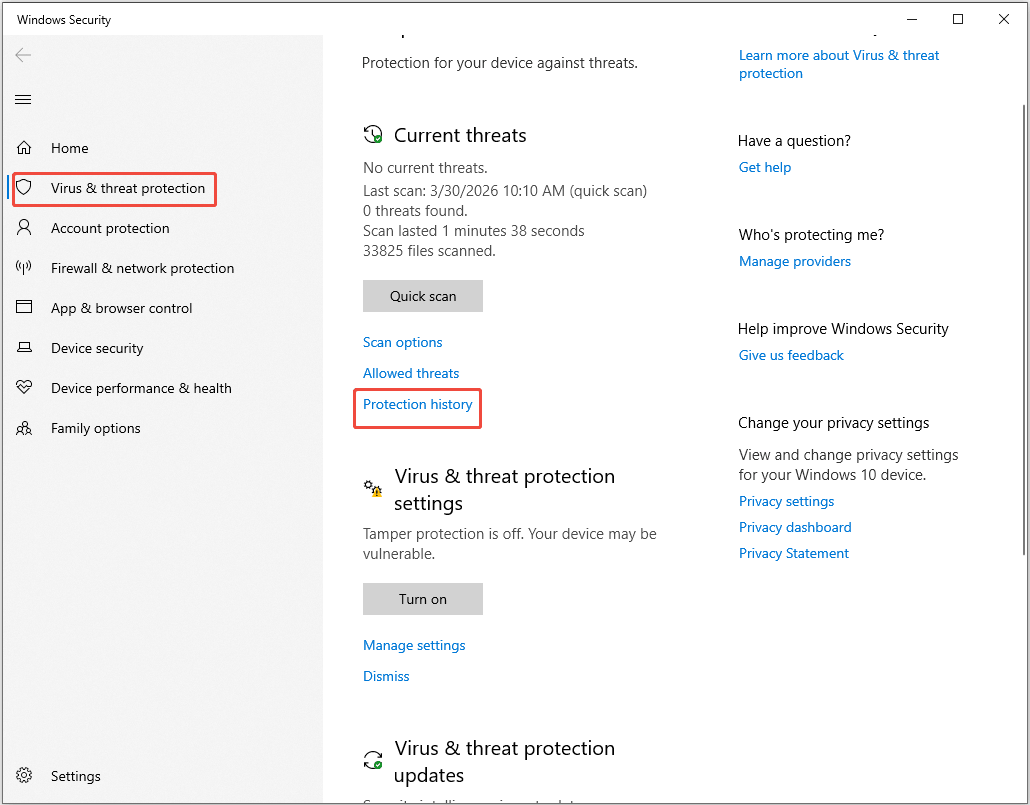Click the 'No current threats.' text
1030x805 pixels.
(x=425, y=168)
